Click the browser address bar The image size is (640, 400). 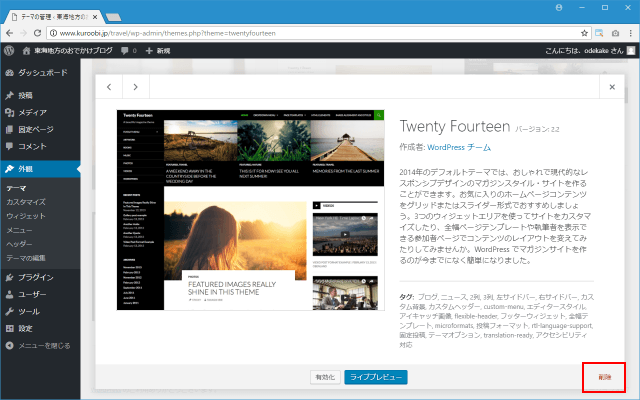click(x=300, y=33)
